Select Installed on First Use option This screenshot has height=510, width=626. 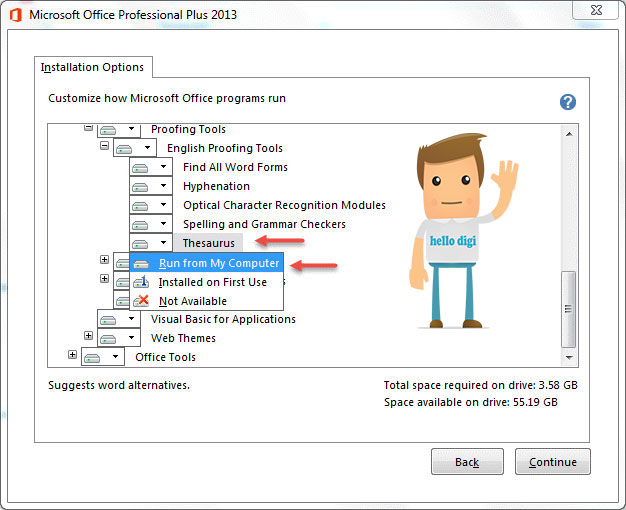coord(212,282)
